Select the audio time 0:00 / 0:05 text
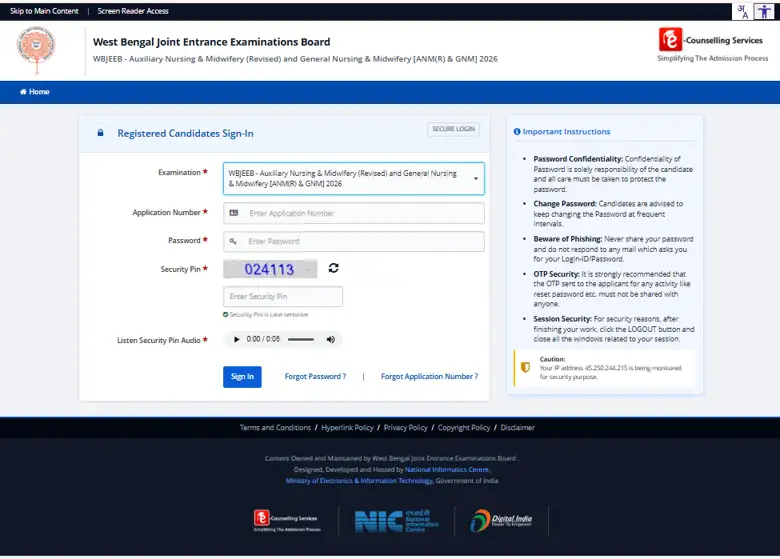Image resolution: width=780 pixels, height=559 pixels. [263, 339]
